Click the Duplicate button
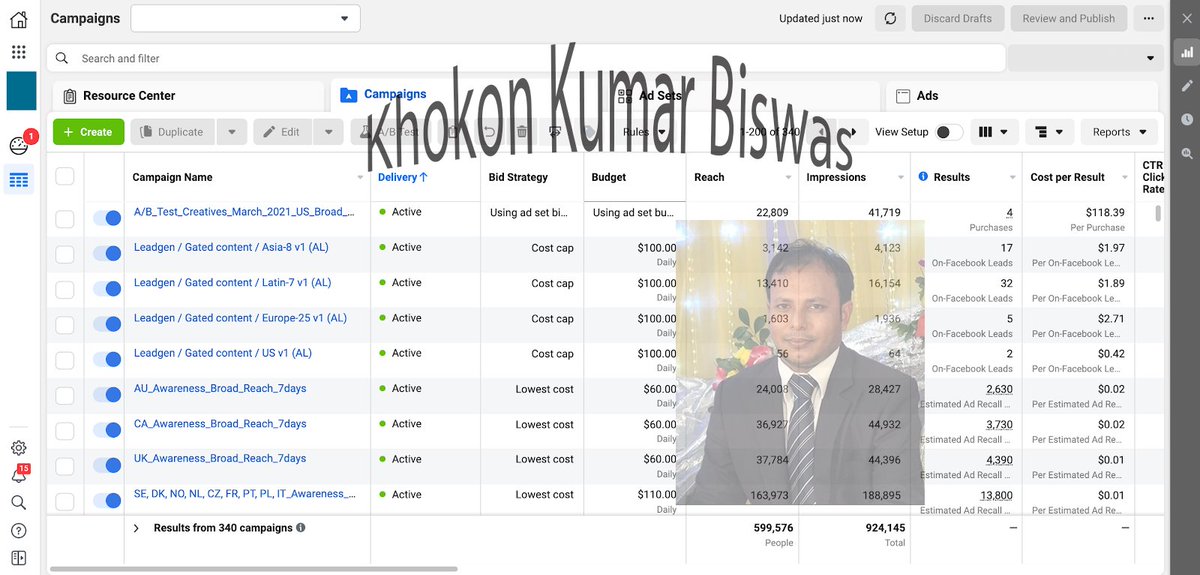The image size is (1200, 575). click(x=173, y=132)
